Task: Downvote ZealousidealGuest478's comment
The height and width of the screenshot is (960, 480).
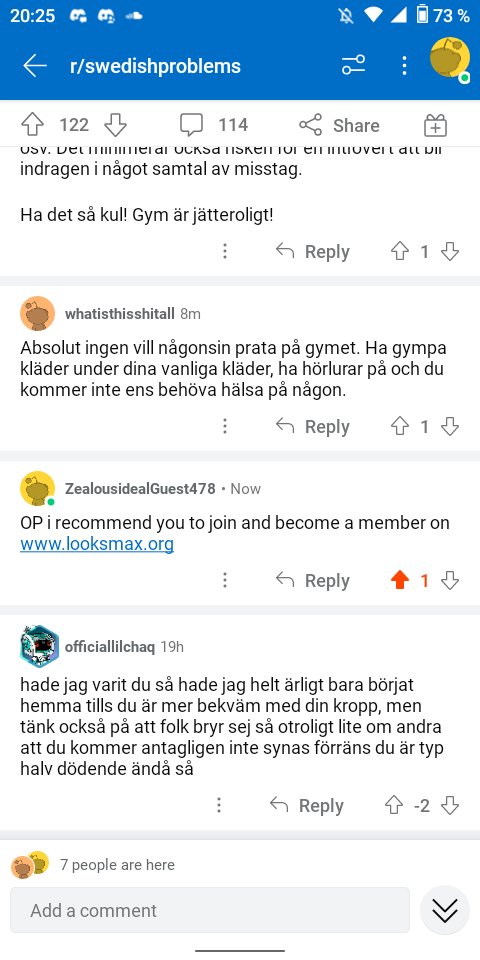Action: coord(450,580)
